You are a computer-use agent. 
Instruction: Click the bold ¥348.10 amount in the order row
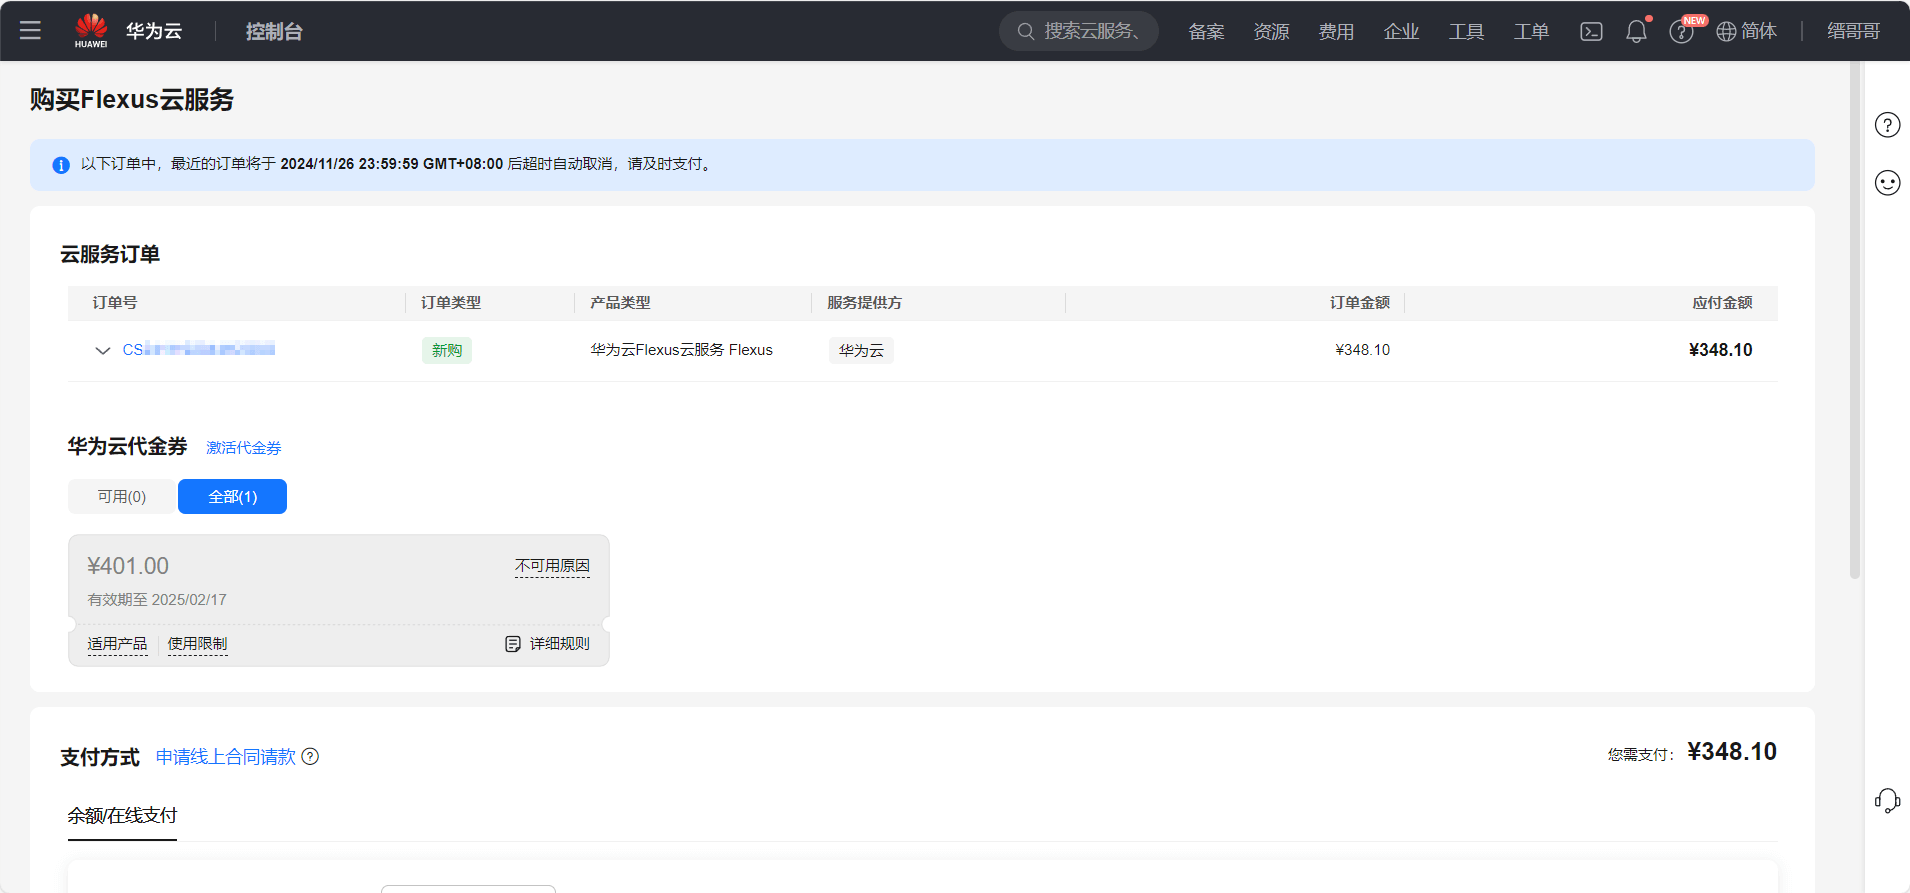point(1720,350)
